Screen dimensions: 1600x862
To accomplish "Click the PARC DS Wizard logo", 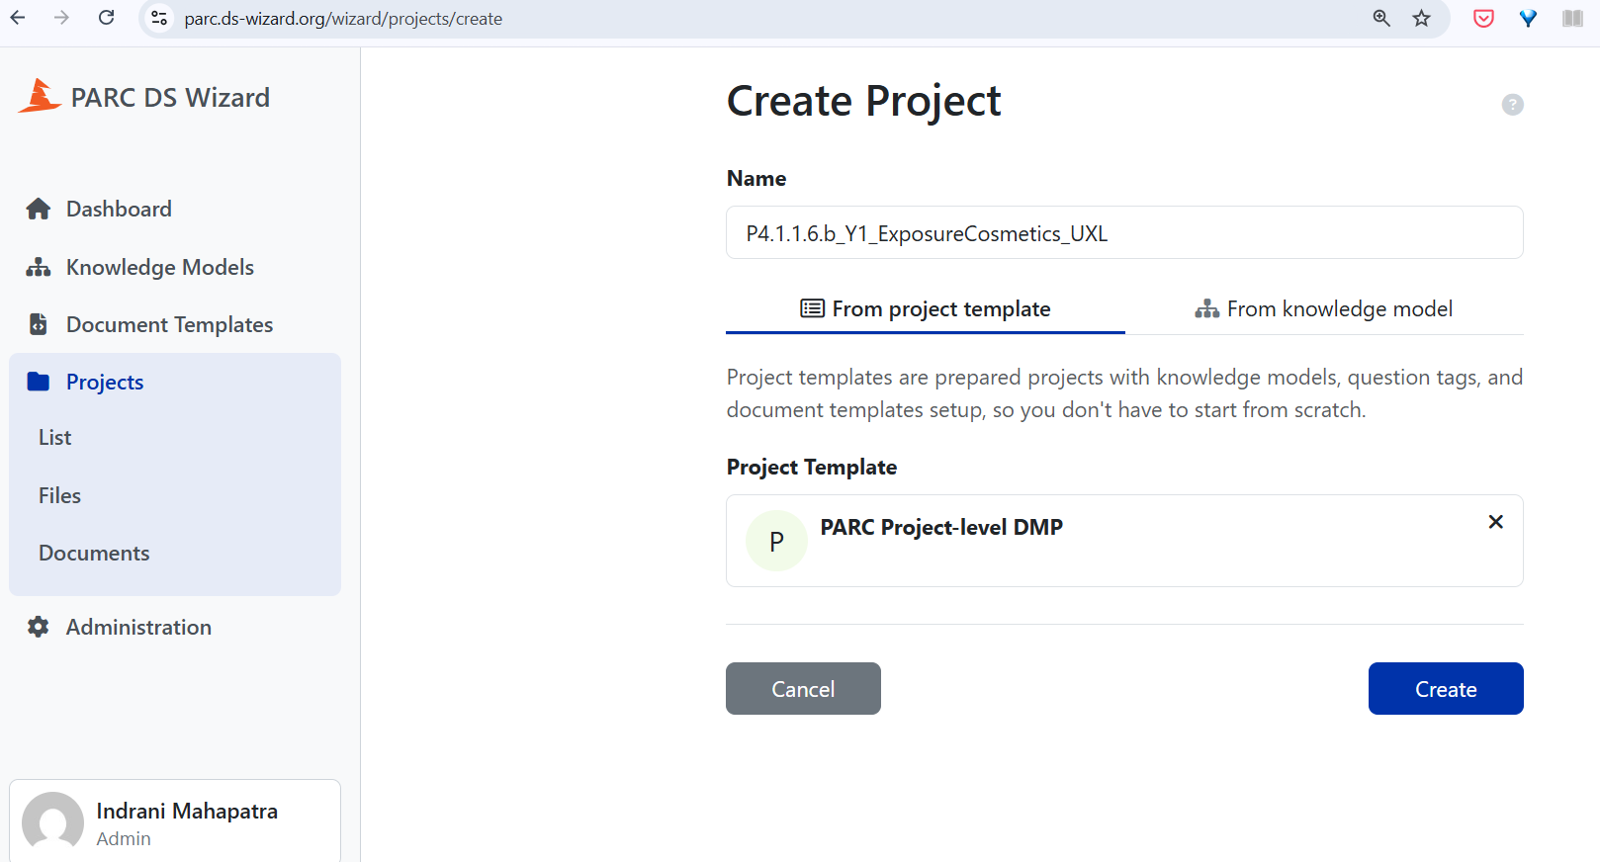I will (40, 97).
